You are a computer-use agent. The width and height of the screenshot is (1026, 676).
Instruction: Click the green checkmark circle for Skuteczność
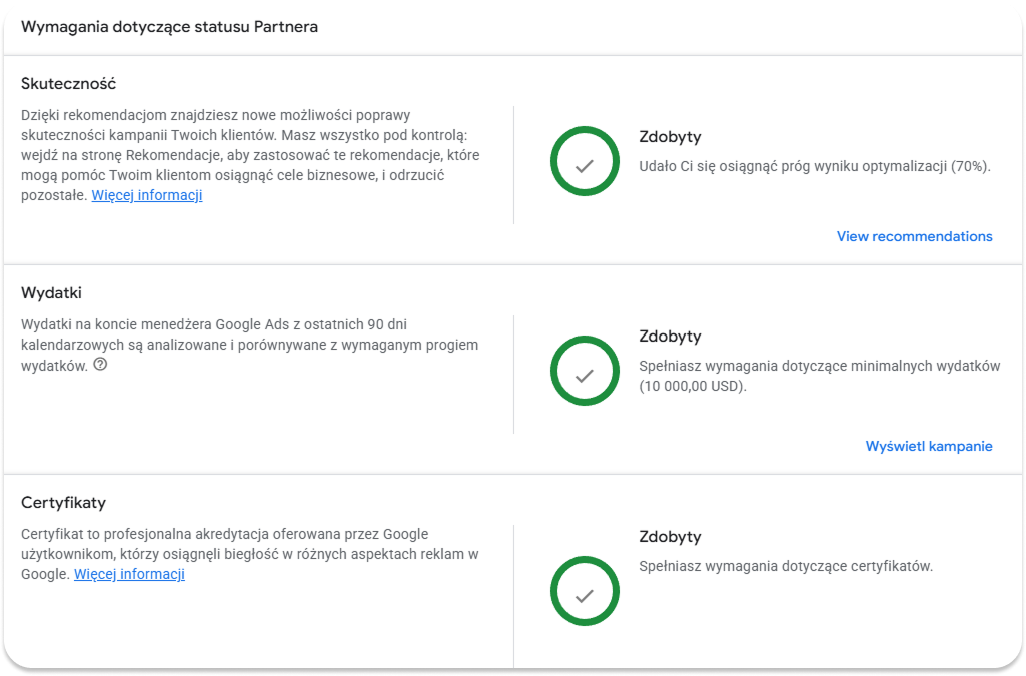[584, 161]
